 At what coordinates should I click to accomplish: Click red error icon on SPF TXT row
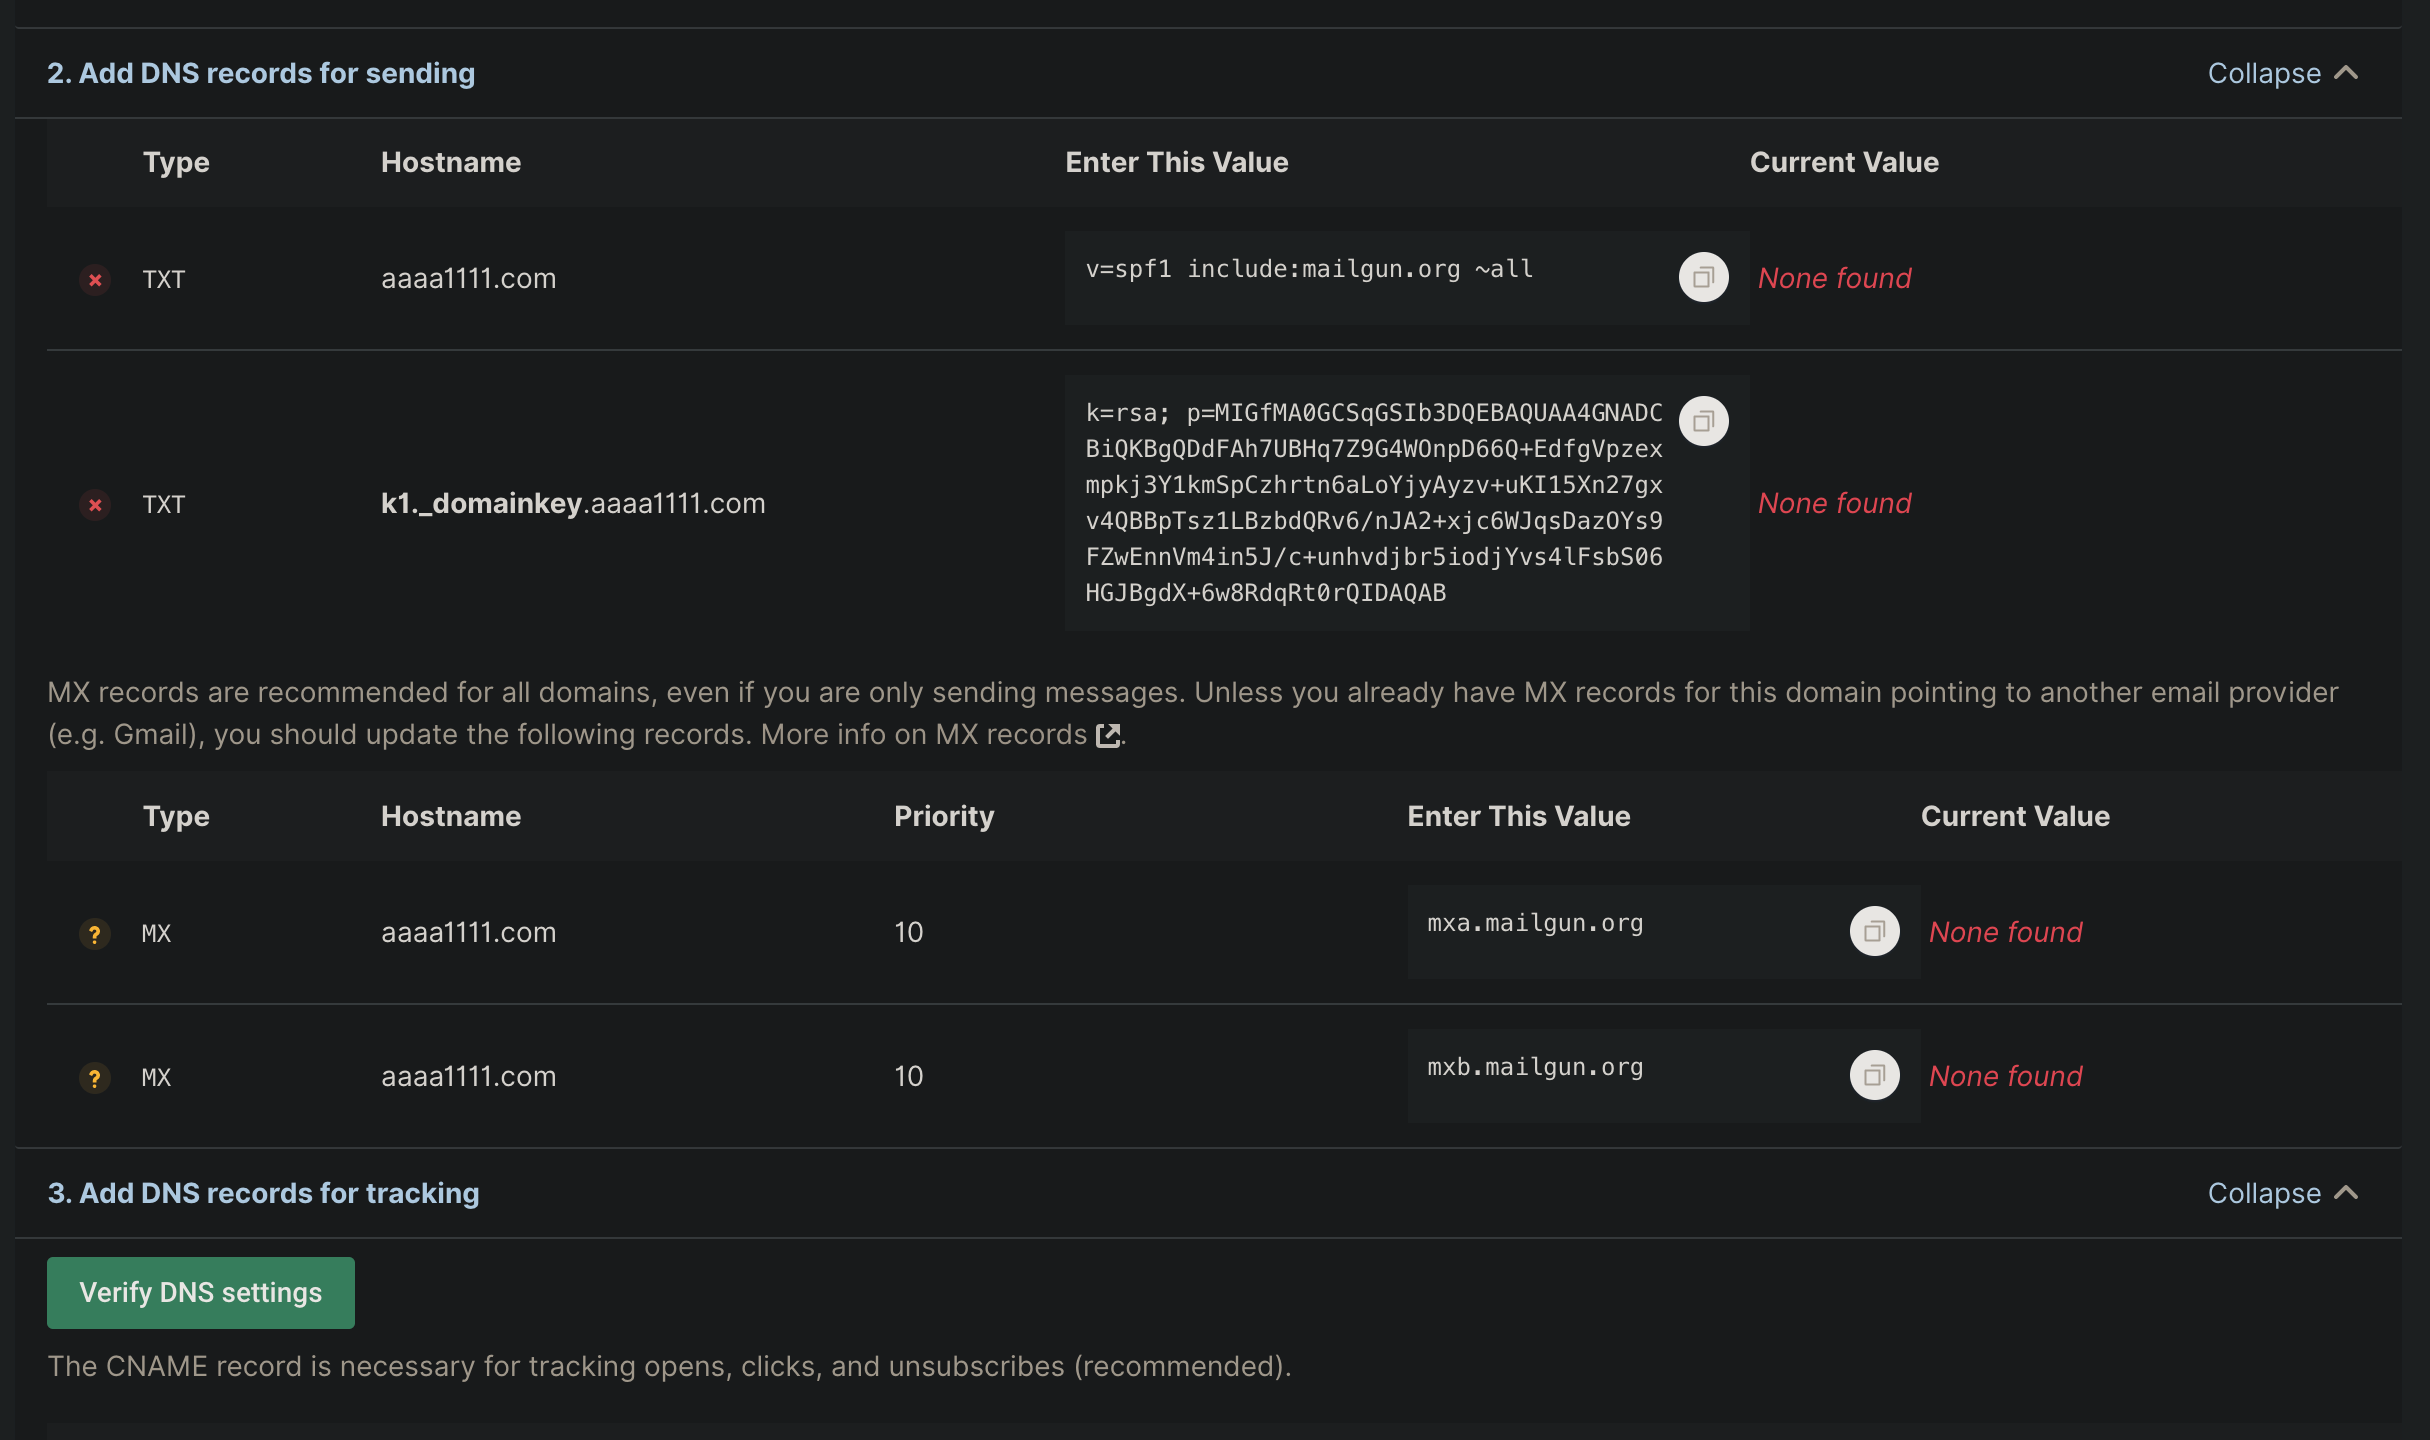pos(95,280)
